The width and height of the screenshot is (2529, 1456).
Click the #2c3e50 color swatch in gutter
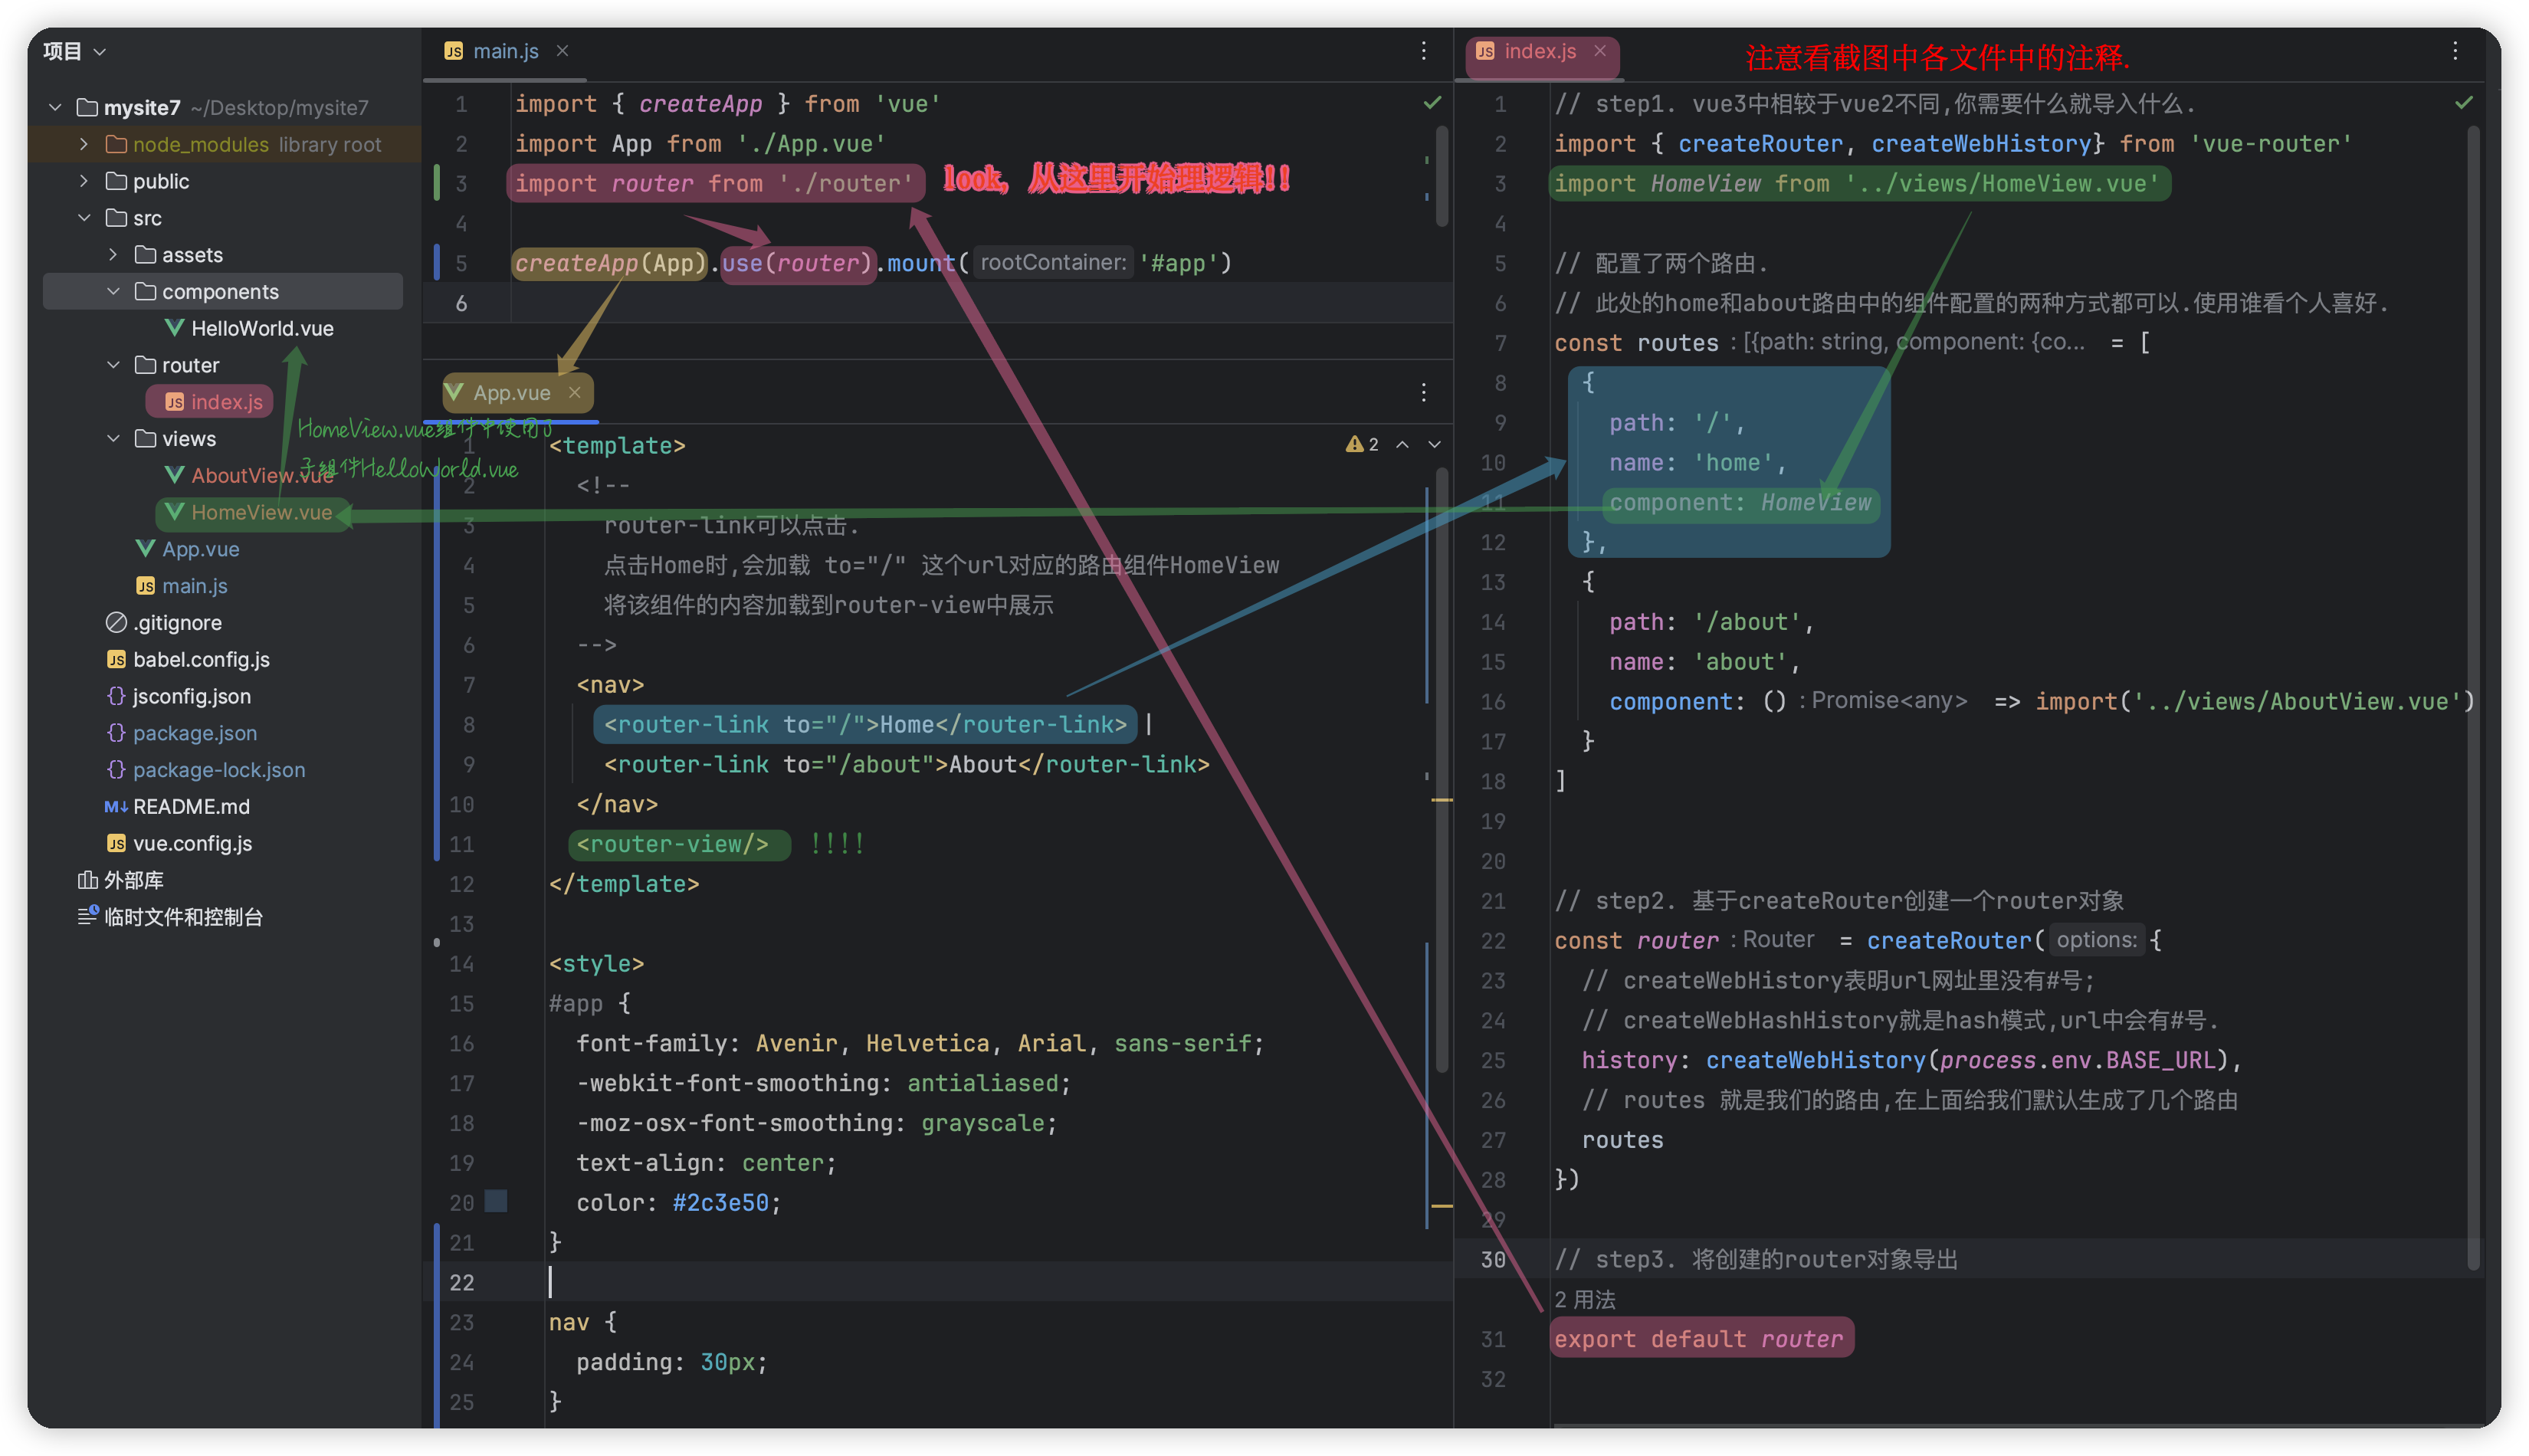[495, 1201]
